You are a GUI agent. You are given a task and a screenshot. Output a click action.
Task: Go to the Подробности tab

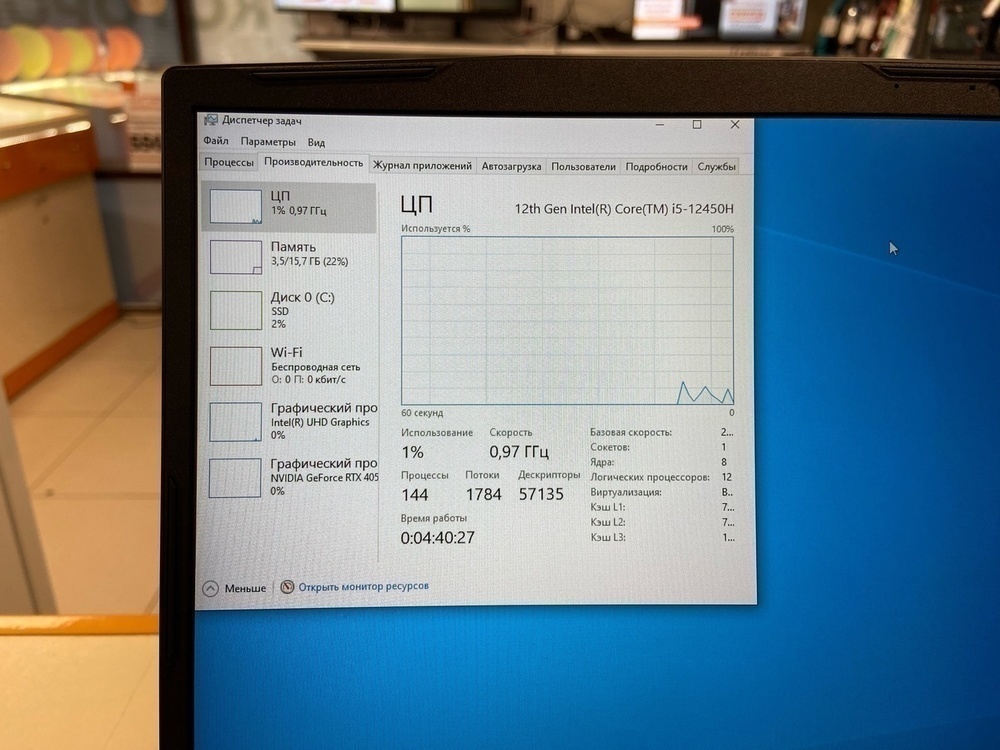[x=656, y=166]
